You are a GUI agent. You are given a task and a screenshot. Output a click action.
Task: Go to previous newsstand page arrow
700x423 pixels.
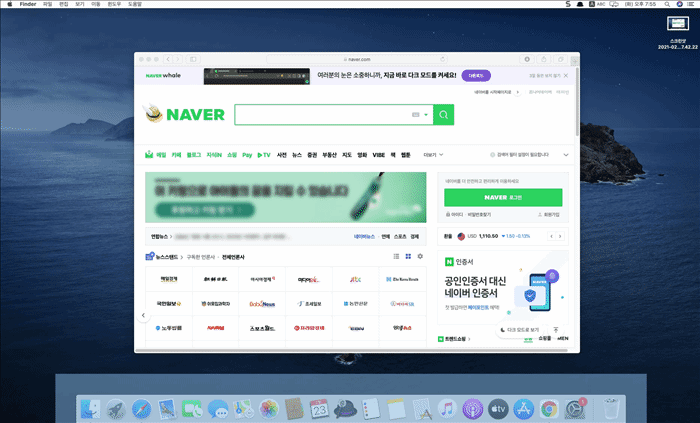click(x=143, y=315)
